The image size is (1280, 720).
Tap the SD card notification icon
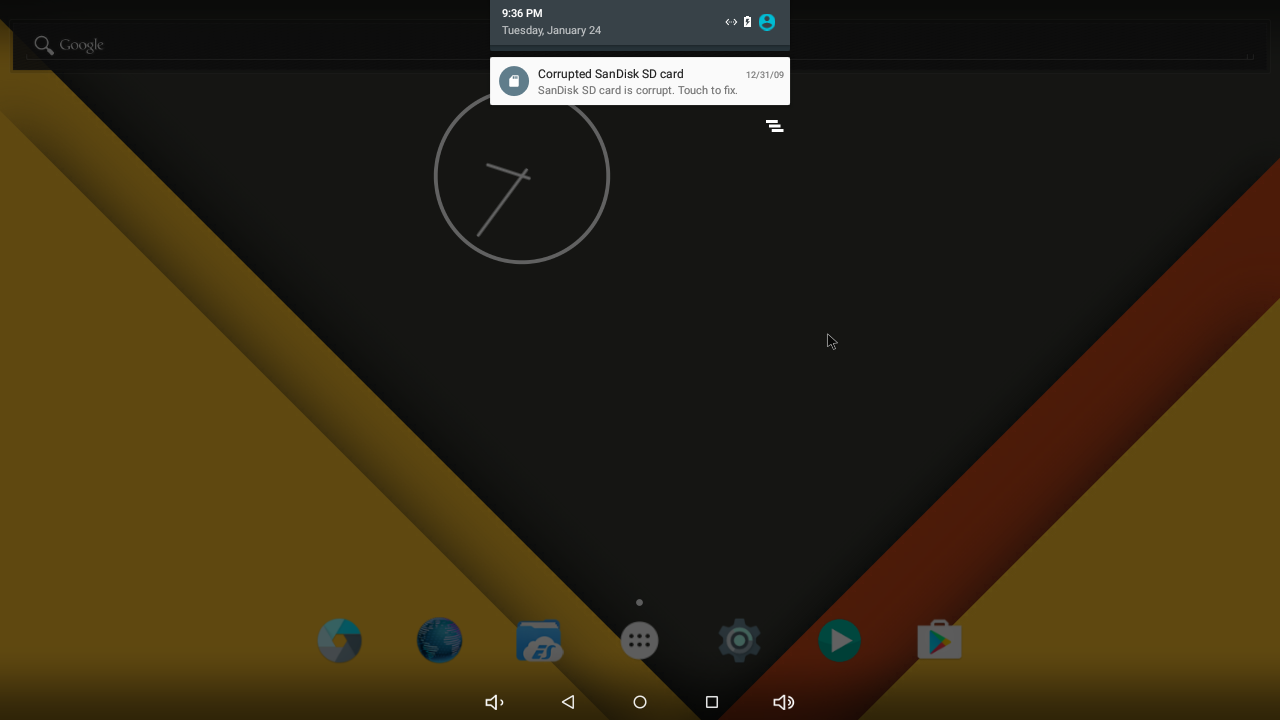pos(514,81)
